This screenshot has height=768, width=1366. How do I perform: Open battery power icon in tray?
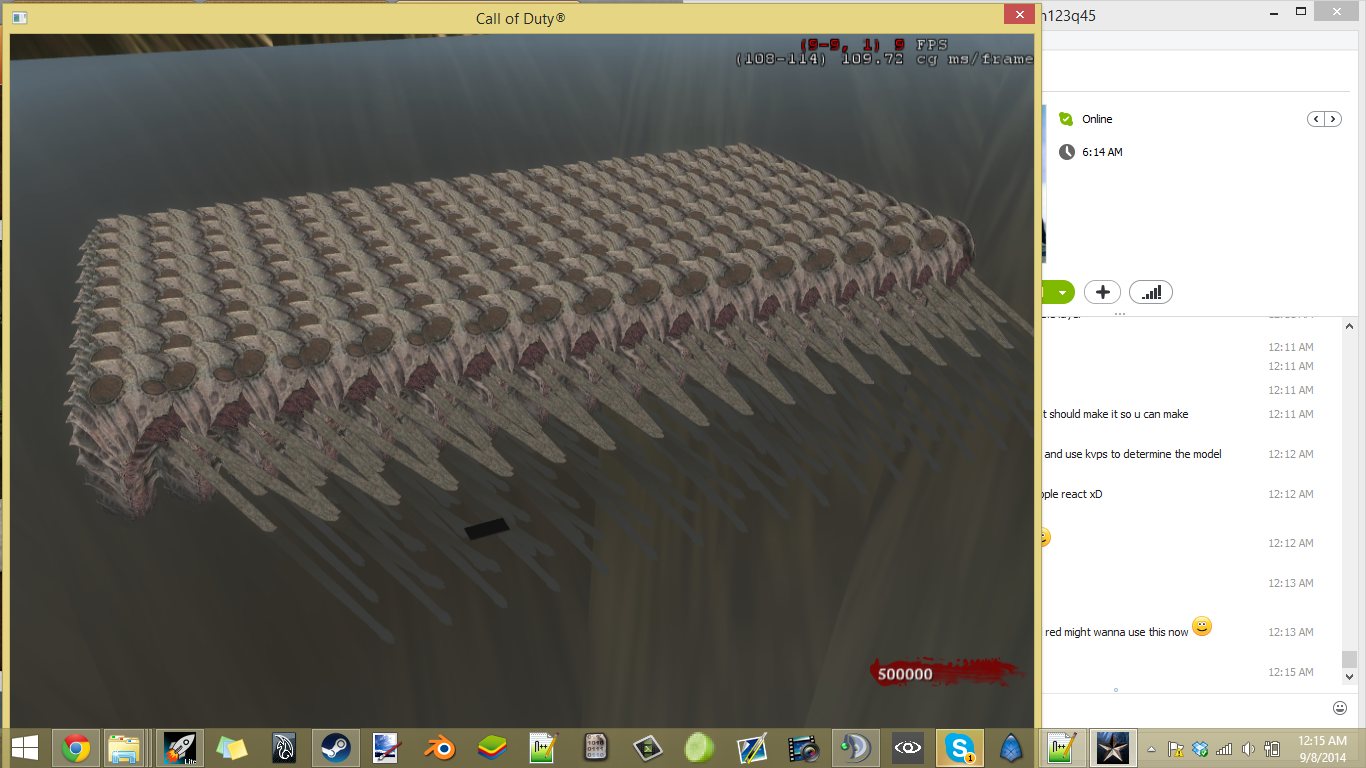pyautogui.click(x=1273, y=748)
